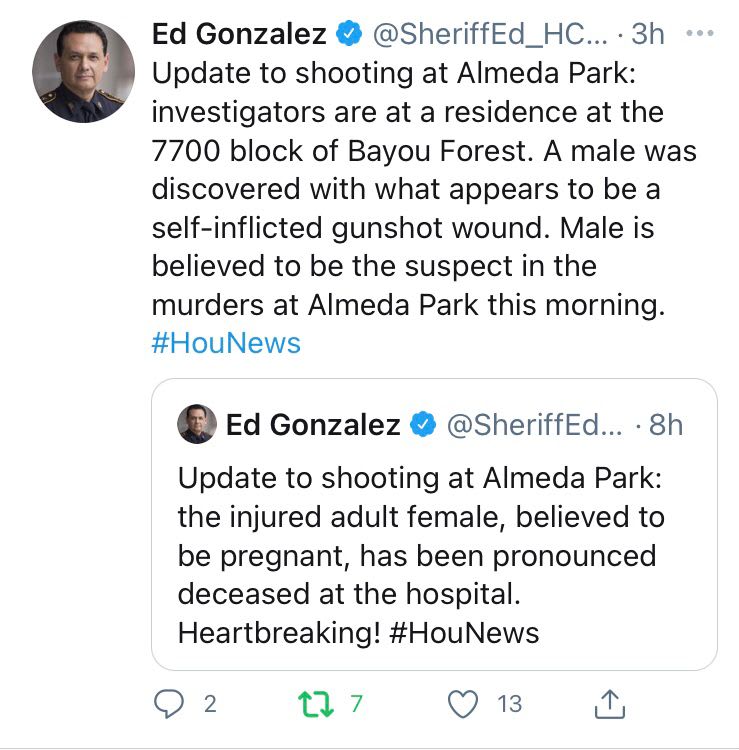The image size is (739, 750).
Task: Open the share tweet icon
Action: point(609,704)
